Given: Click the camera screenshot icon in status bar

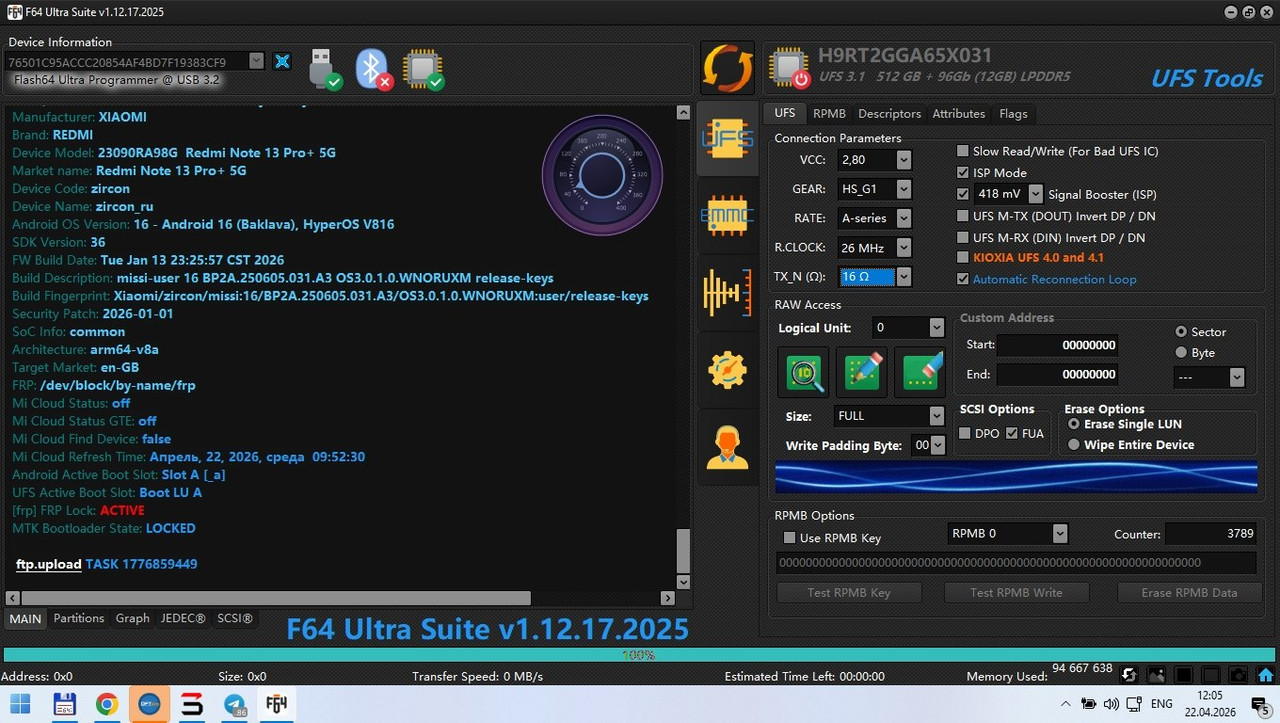Looking at the screenshot, I should (1238, 676).
